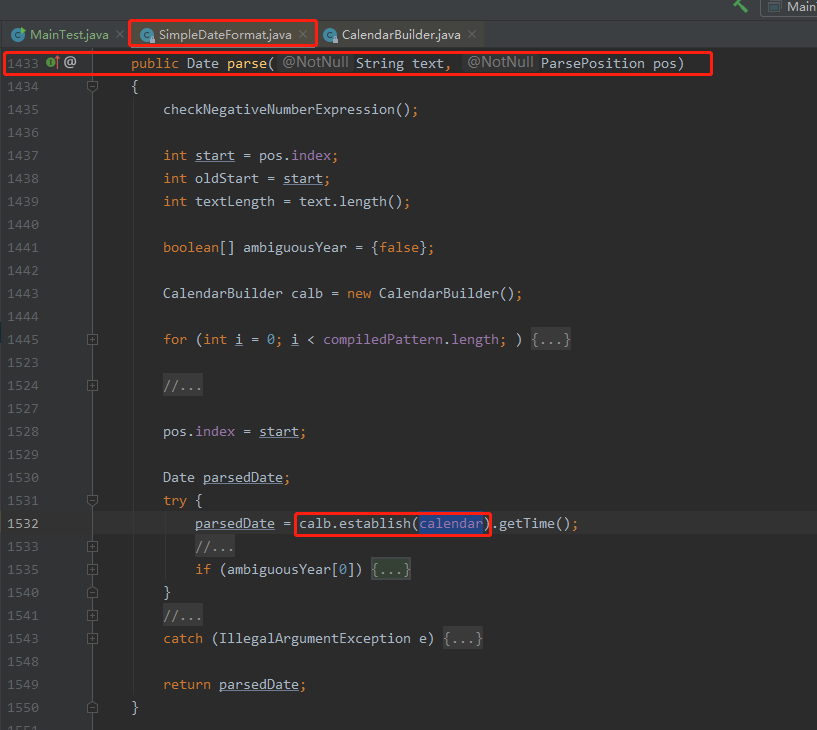Click the highlighted calendar argument

[451, 524]
